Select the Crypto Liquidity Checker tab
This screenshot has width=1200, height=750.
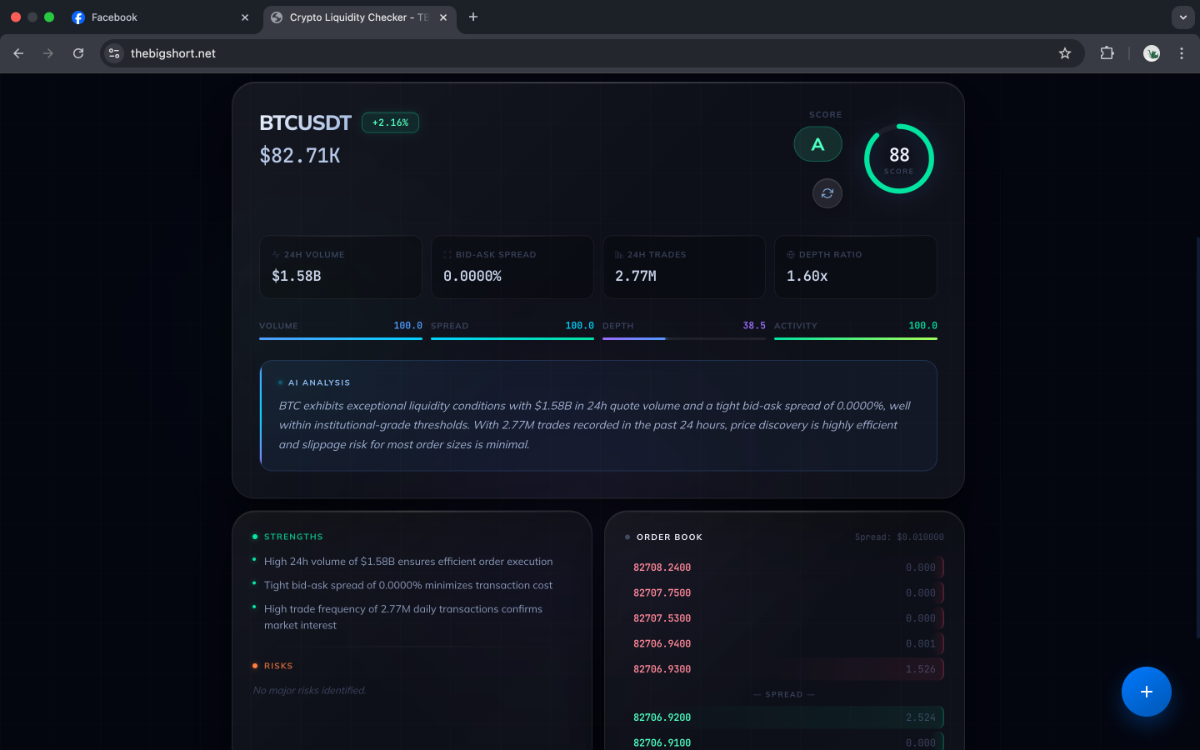coord(361,17)
